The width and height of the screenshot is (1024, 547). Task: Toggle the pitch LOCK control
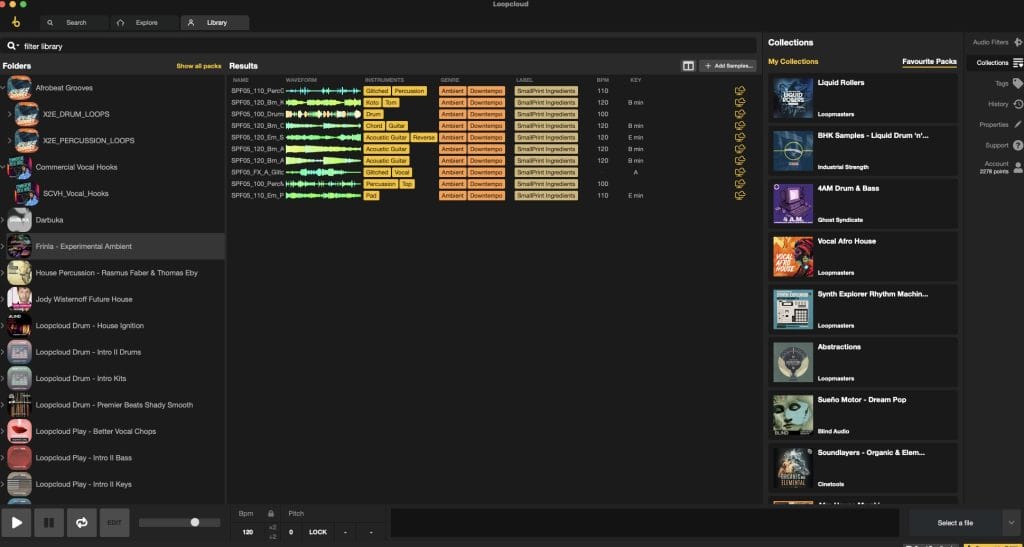(317, 532)
